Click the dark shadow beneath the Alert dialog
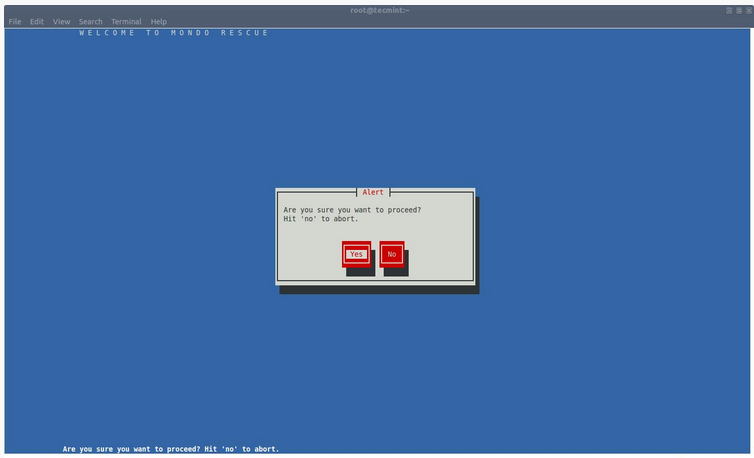This screenshot has height=458, width=754. (380, 290)
